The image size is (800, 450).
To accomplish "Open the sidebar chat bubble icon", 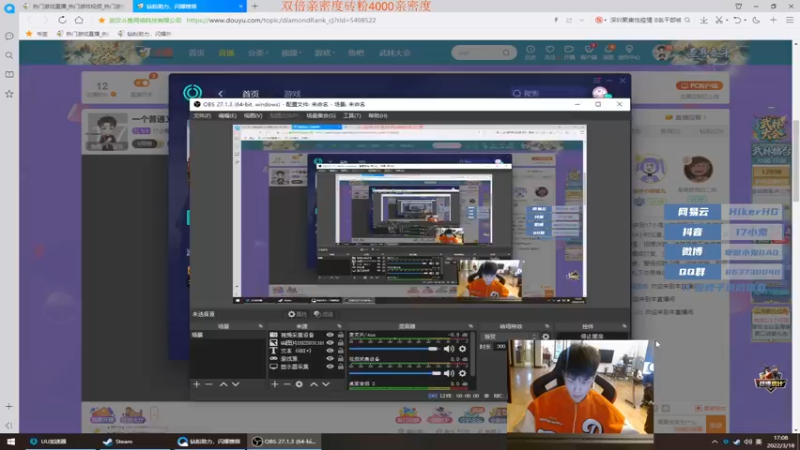I will tap(9, 36).
